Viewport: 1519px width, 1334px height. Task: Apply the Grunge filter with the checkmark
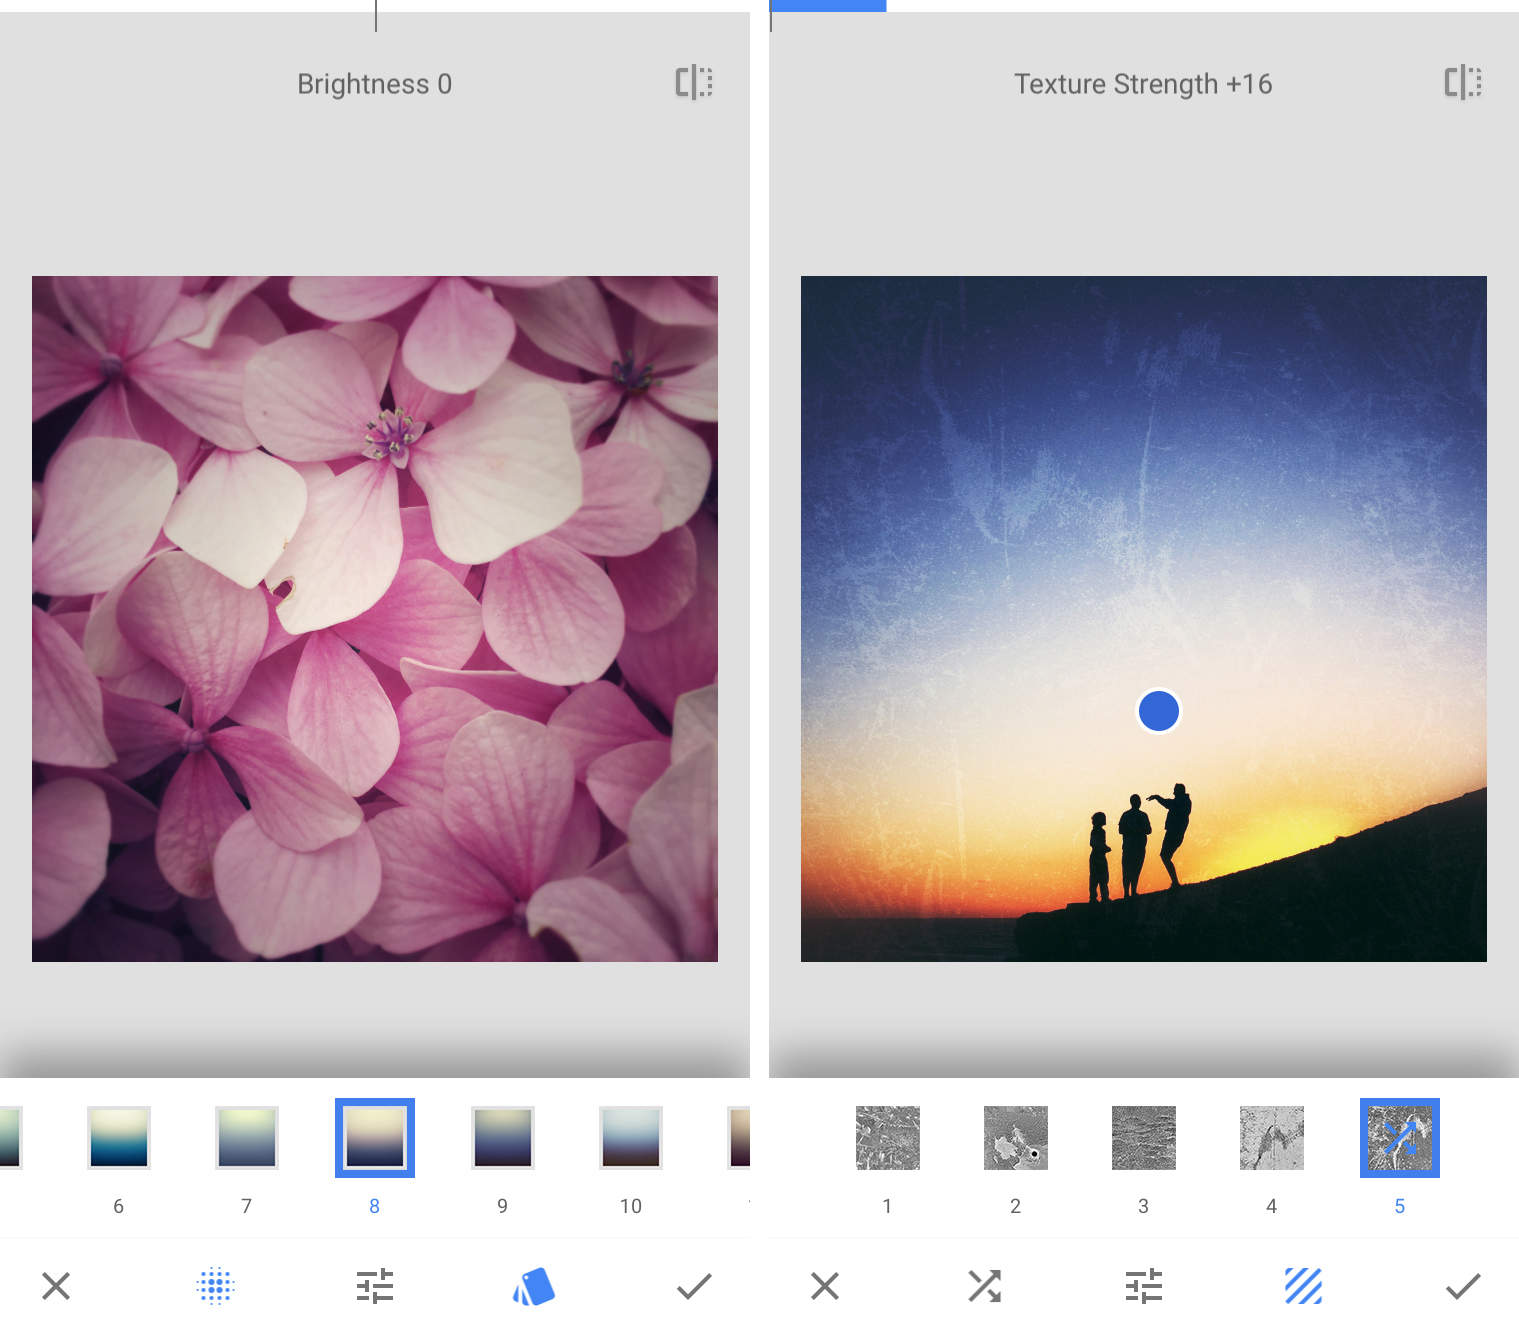point(1463,1286)
